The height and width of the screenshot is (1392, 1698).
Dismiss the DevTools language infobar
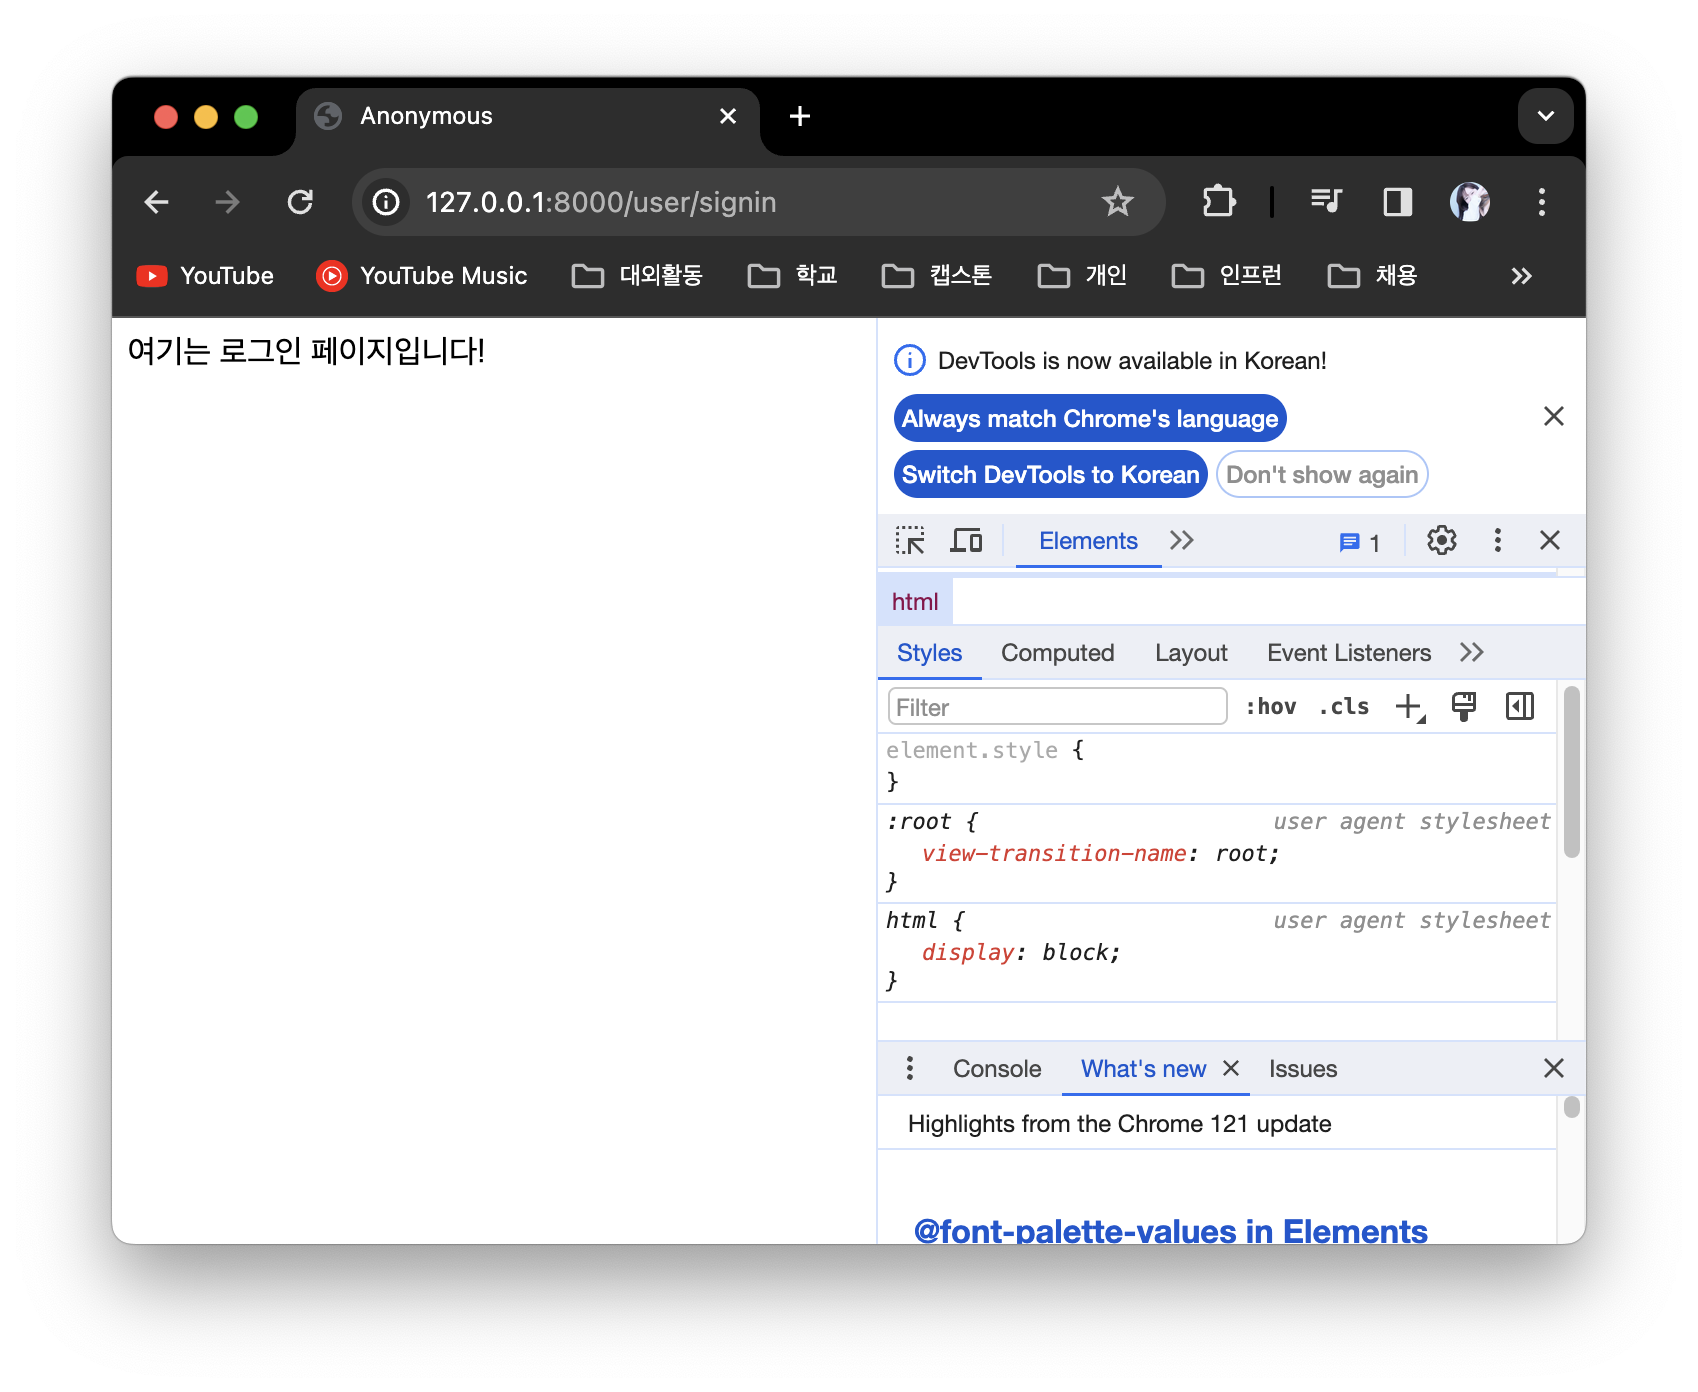1553,416
